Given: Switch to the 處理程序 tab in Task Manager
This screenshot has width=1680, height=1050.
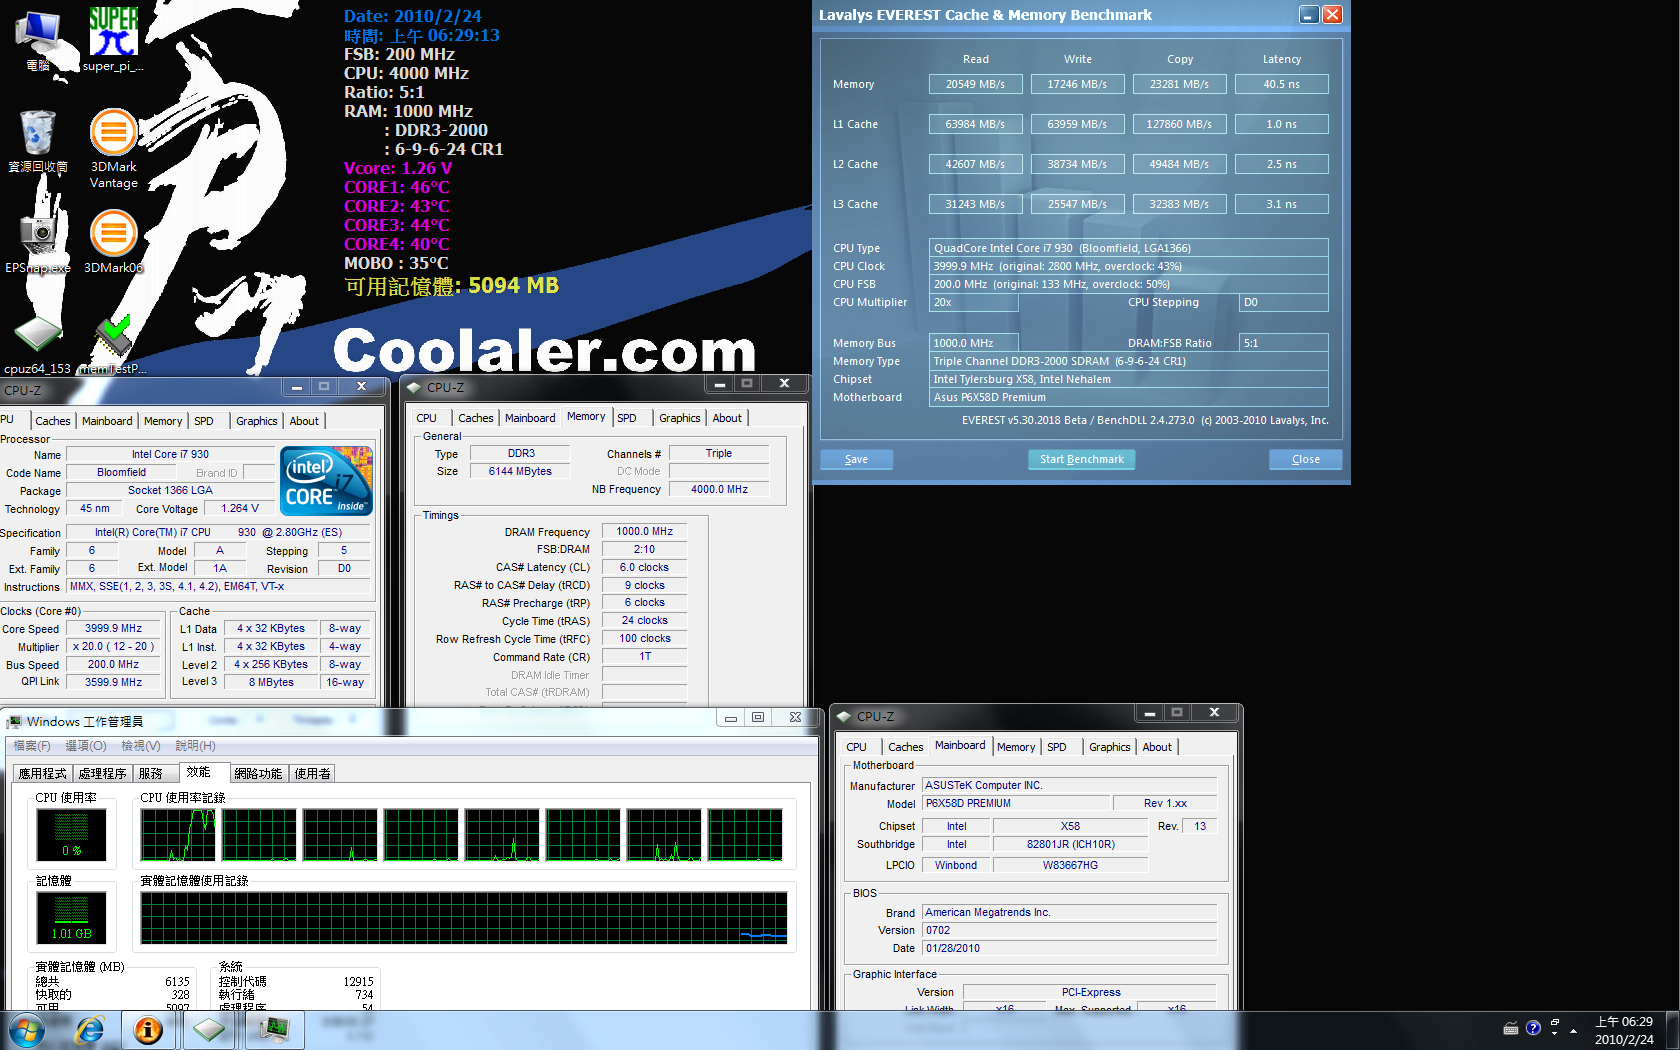Looking at the screenshot, I should tap(103, 774).
